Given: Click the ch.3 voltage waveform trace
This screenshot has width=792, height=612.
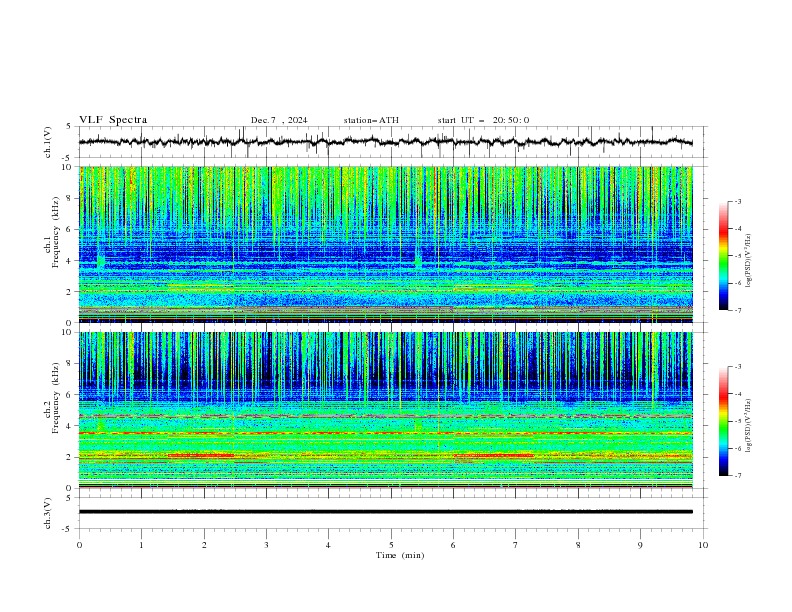Looking at the screenshot, I should click(386, 512).
